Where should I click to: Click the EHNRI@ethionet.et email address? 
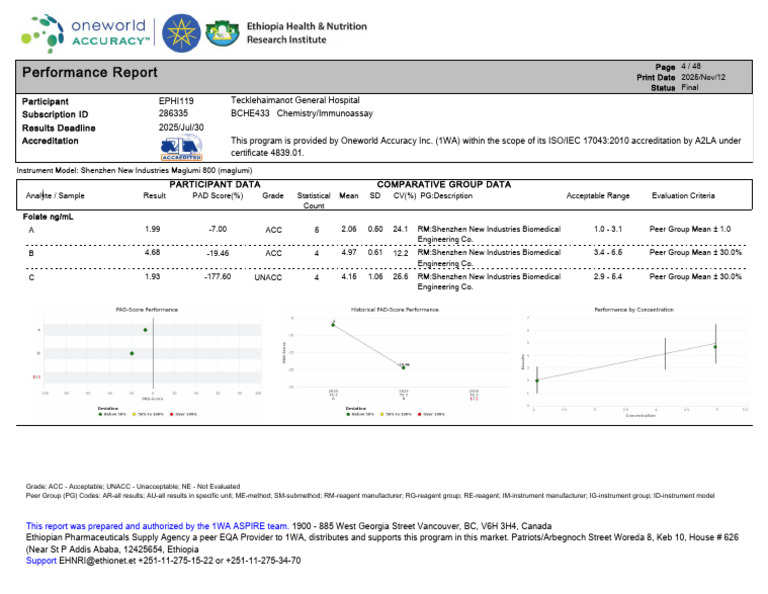(97, 560)
